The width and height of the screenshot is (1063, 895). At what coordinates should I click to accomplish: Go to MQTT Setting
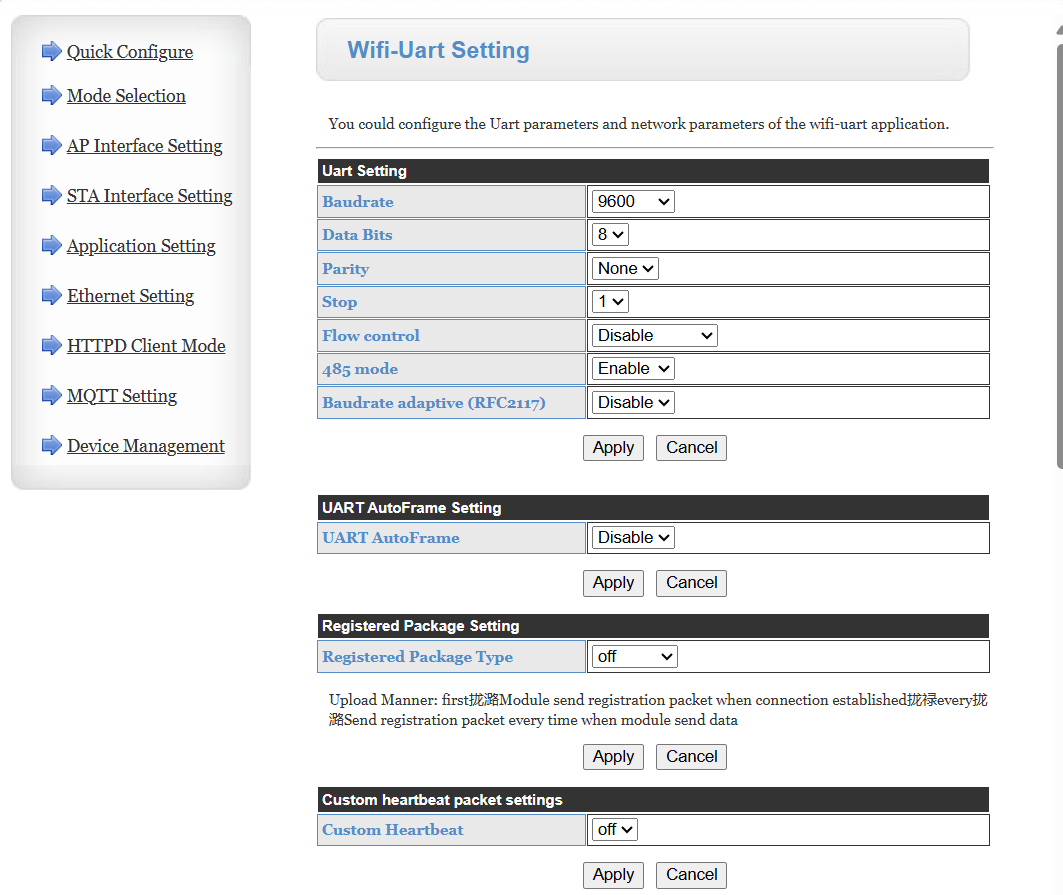tap(121, 396)
